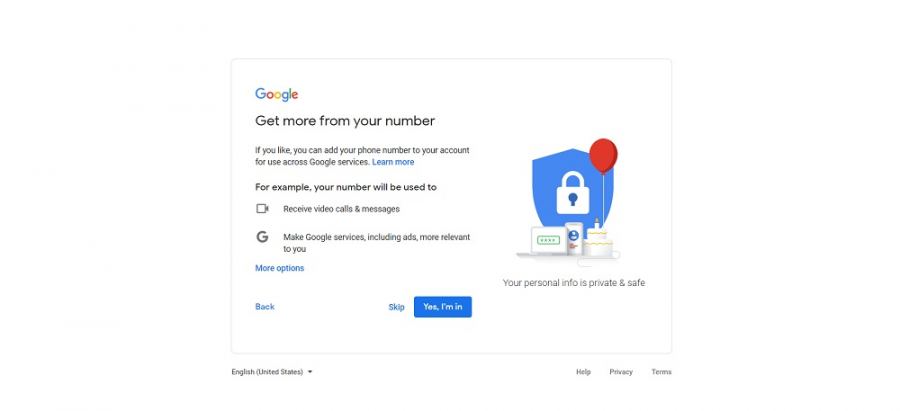Screen dimensions: 900x411
Task: Click the padlock icon on shield
Action: pyautogui.click(x=573, y=193)
